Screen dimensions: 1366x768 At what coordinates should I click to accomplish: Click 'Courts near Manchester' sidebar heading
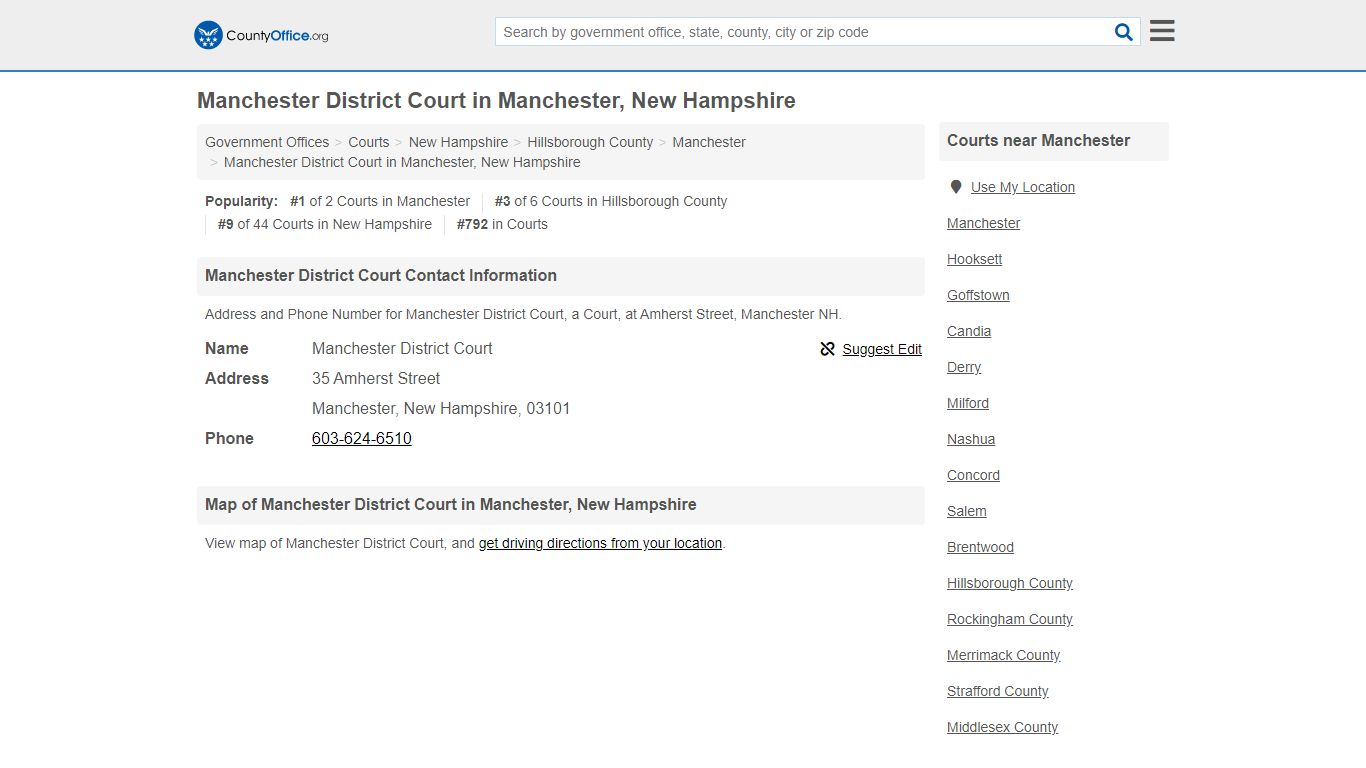pyautogui.click(x=1039, y=140)
